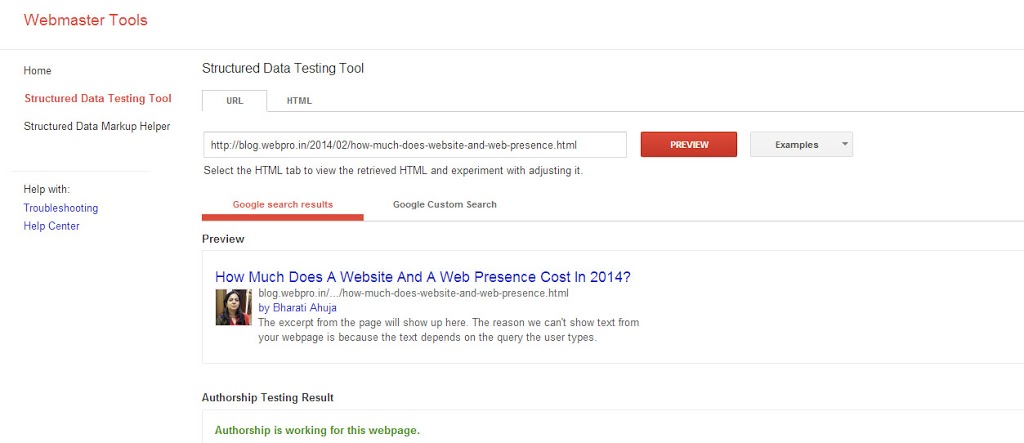The image size is (1024, 443).
Task: Click the URL input field
Action: tap(414, 145)
